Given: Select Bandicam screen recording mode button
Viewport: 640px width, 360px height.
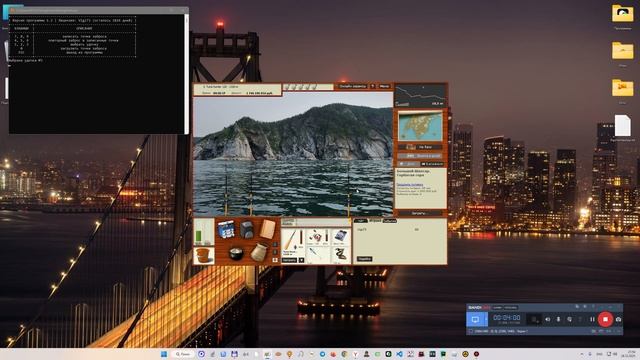Looking at the screenshot, I should (x=475, y=319).
